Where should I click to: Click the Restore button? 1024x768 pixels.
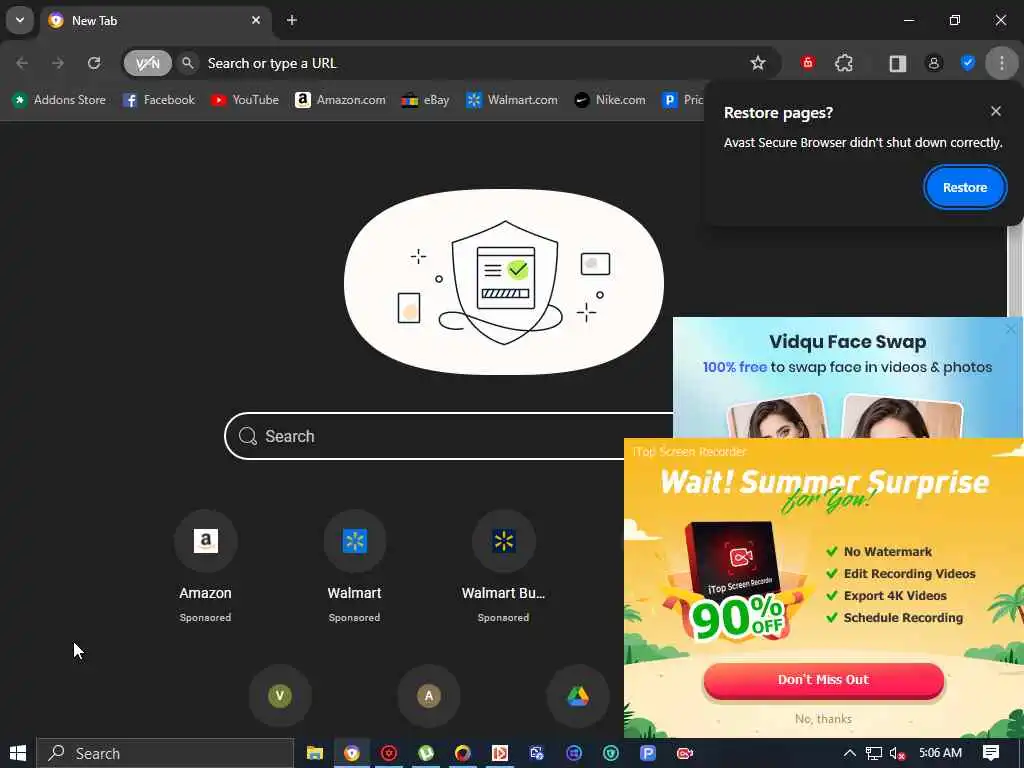[965, 187]
